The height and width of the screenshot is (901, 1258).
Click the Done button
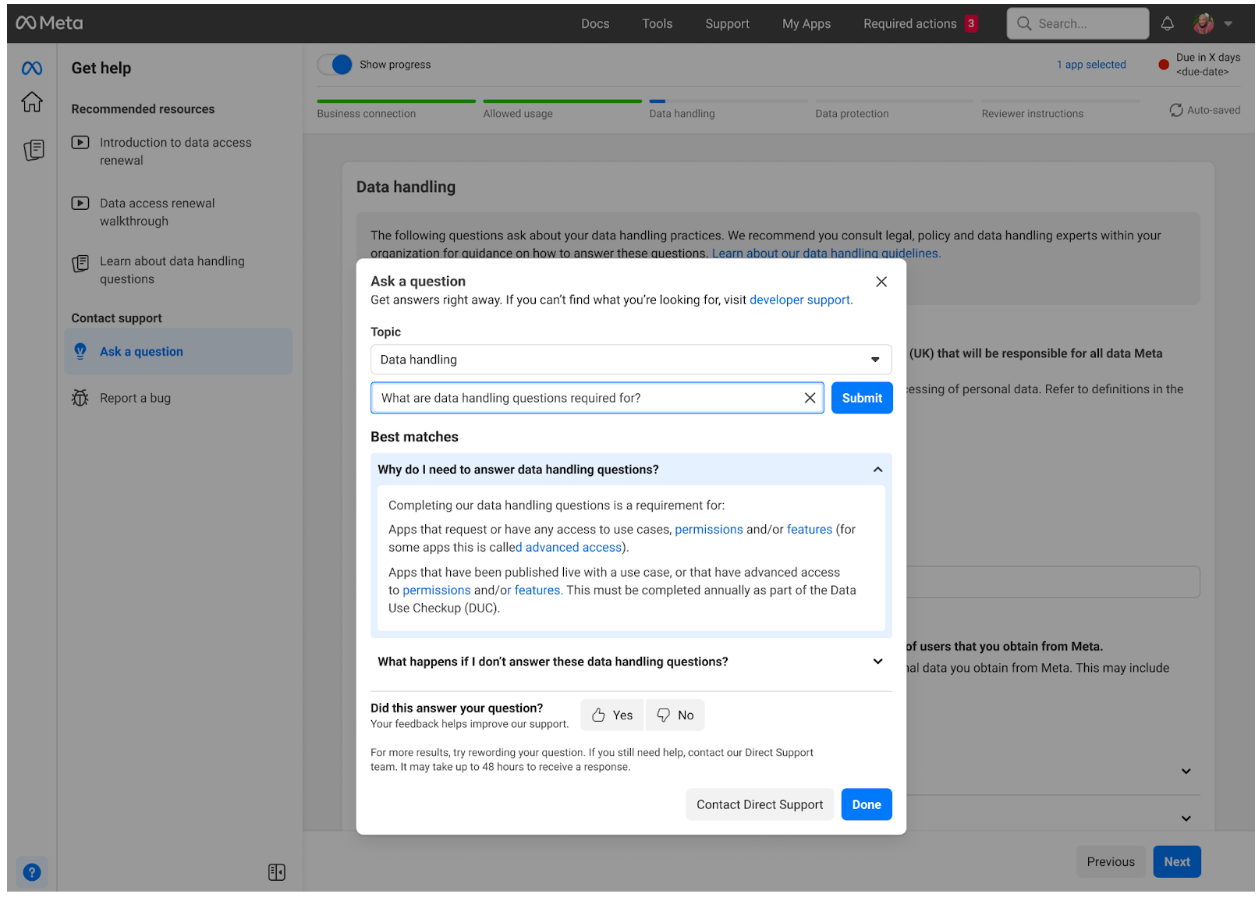(x=867, y=805)
